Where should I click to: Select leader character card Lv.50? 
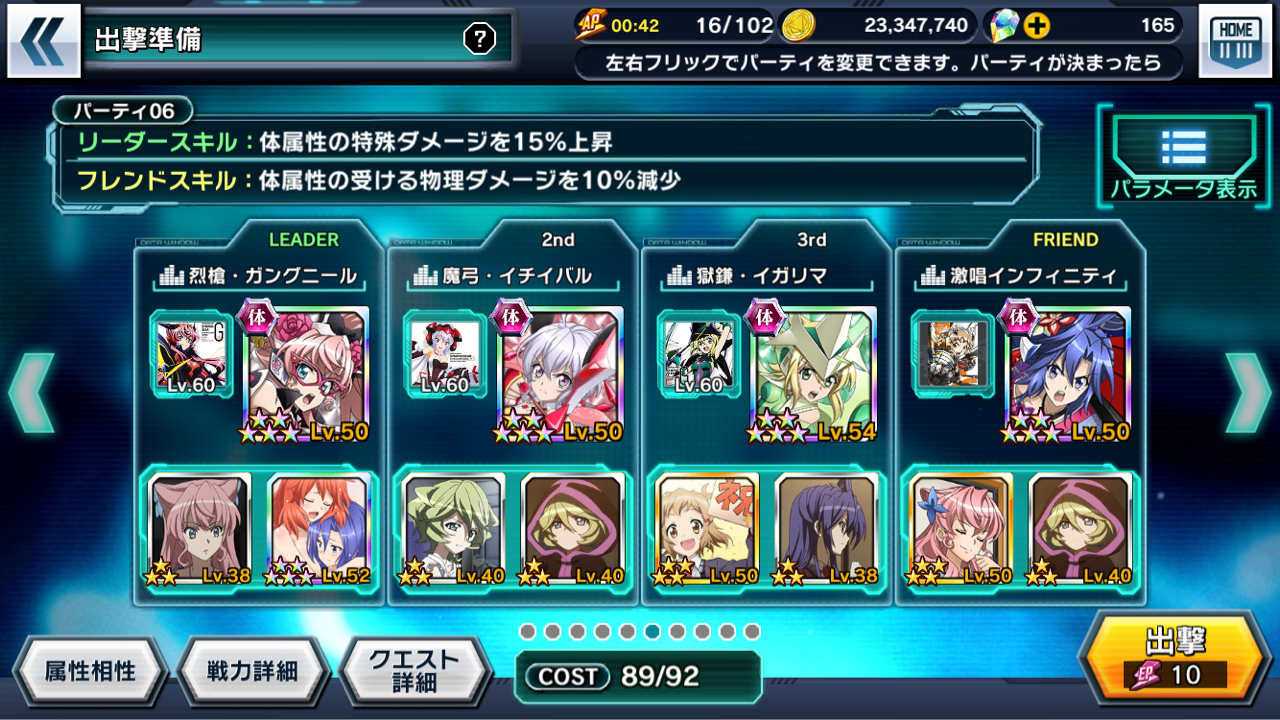tap(305, 376)
